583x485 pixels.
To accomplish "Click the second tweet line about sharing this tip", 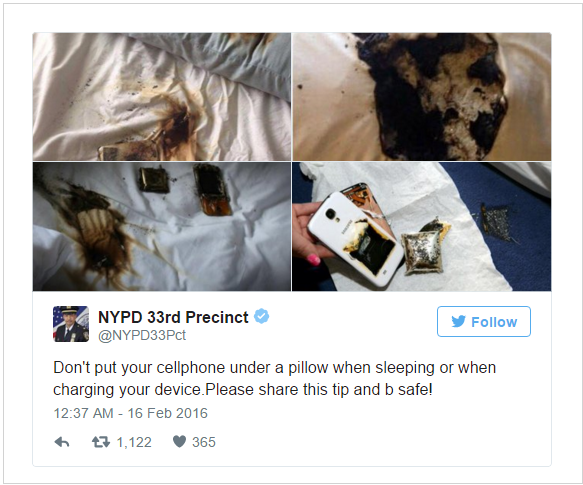I will coord(243,390).
